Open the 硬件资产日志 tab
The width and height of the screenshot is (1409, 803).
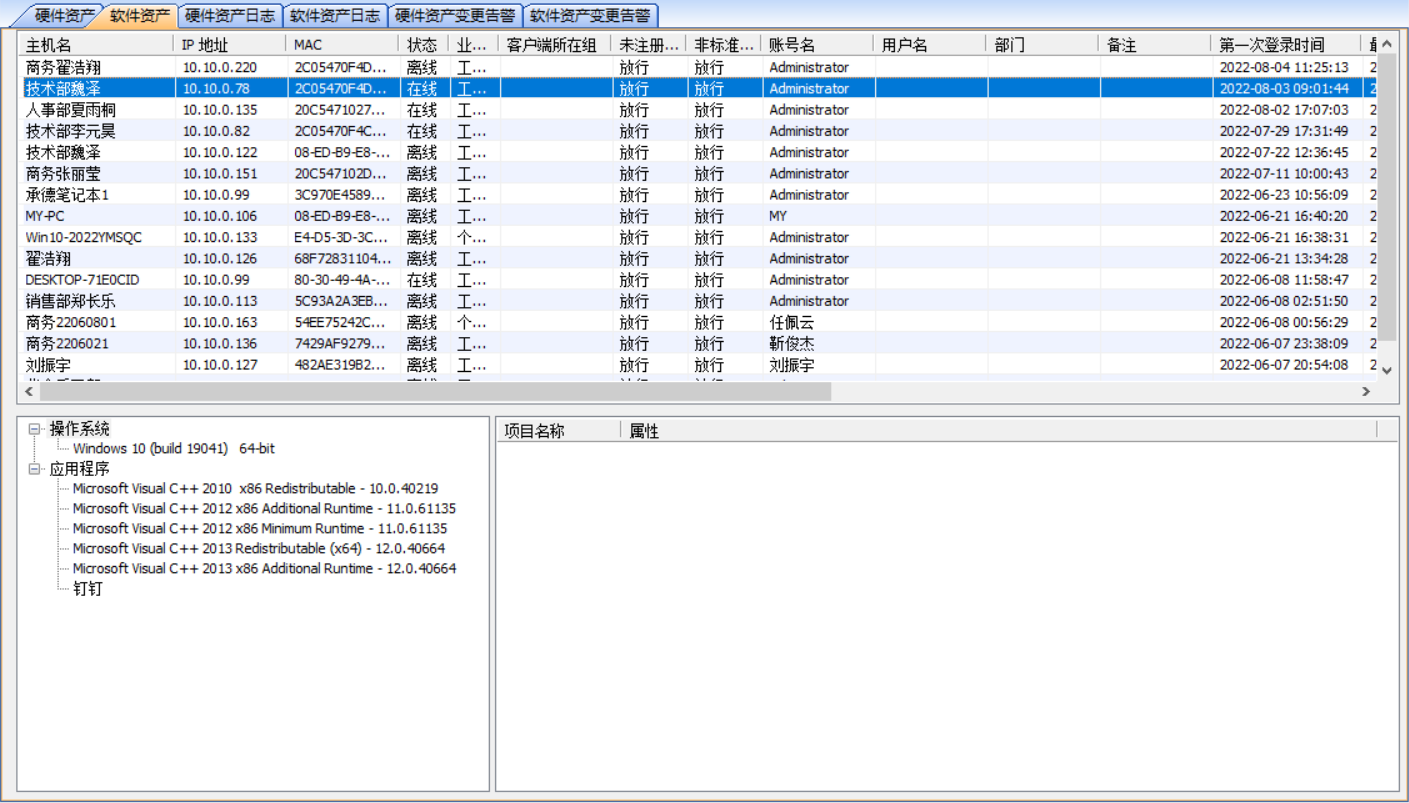pyautogui.click(x=229, y=16)
